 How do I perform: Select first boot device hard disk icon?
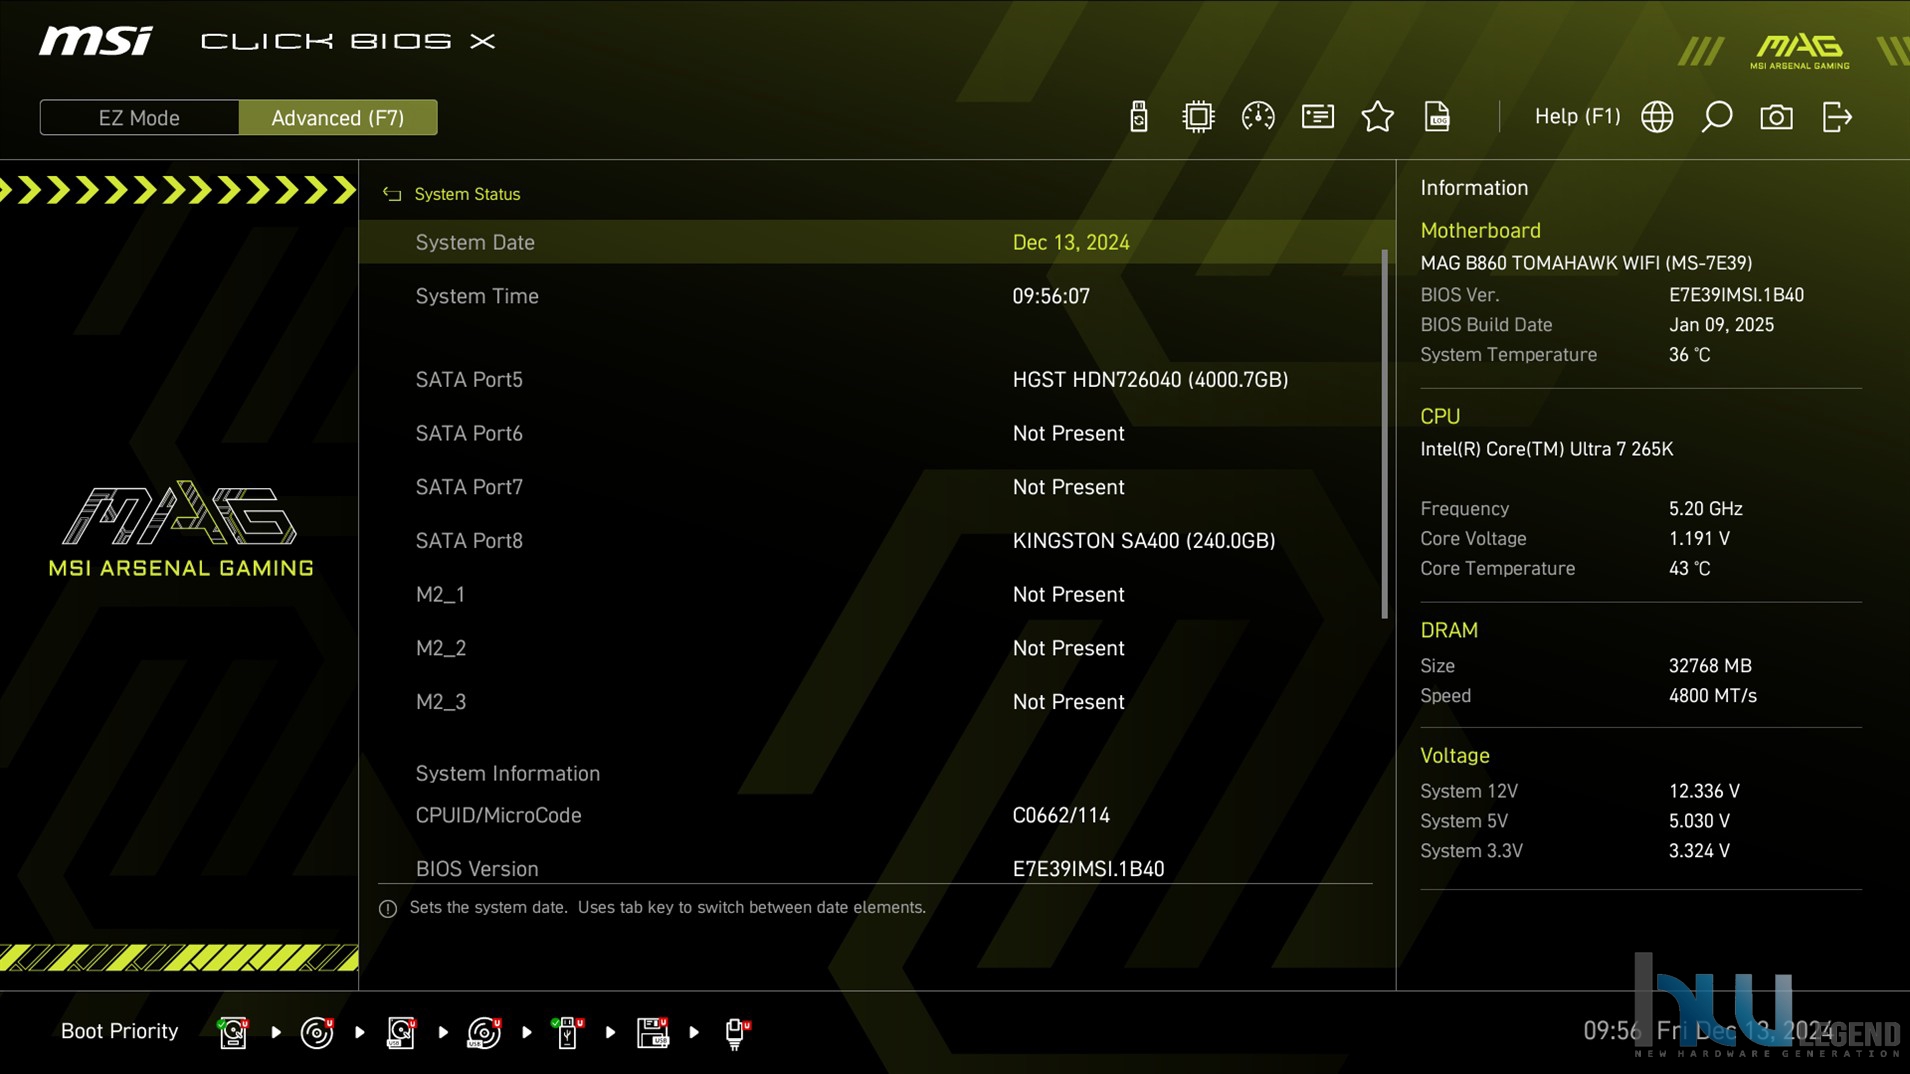(x=233, y=1032)
